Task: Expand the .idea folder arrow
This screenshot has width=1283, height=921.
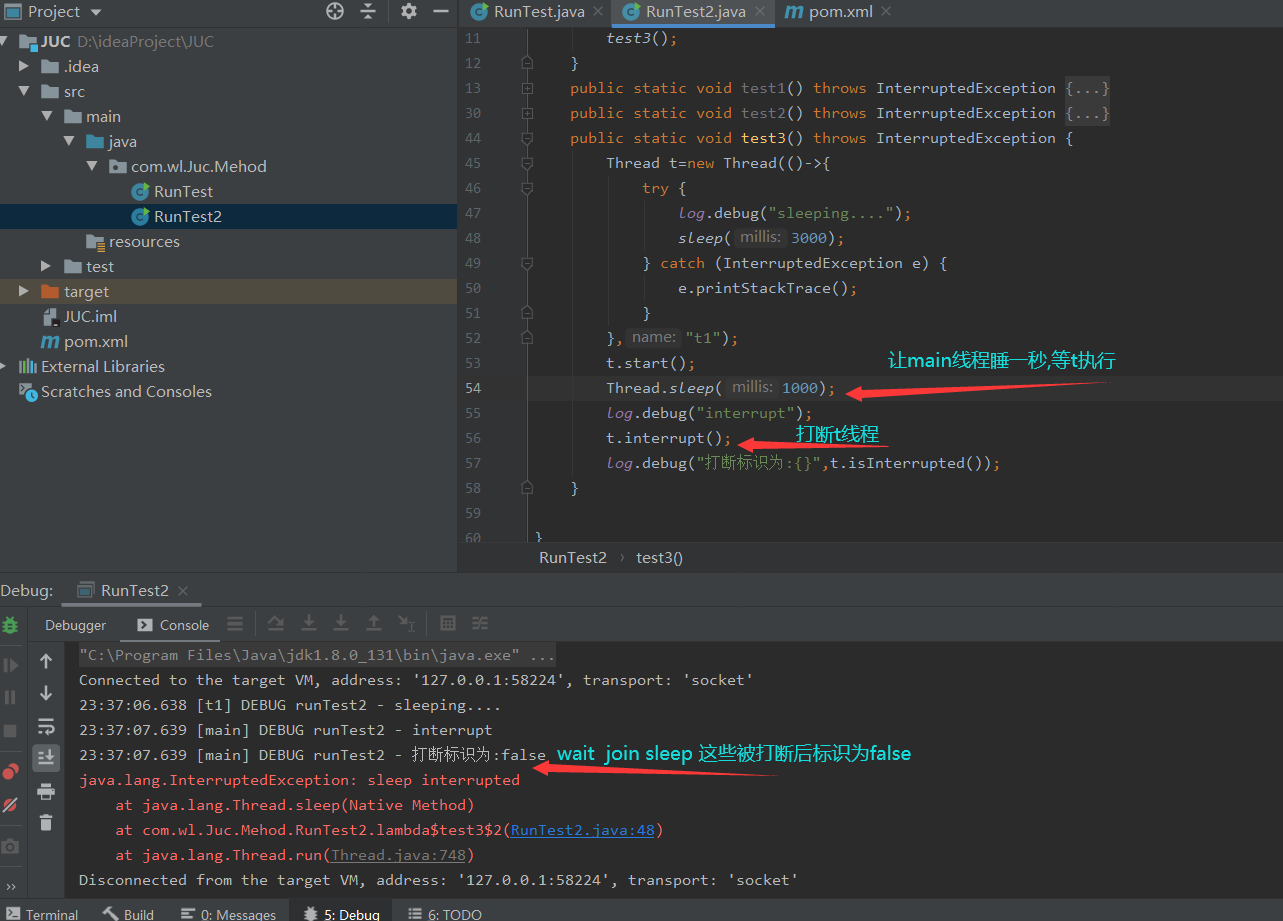Action: (x=24, y=66)
